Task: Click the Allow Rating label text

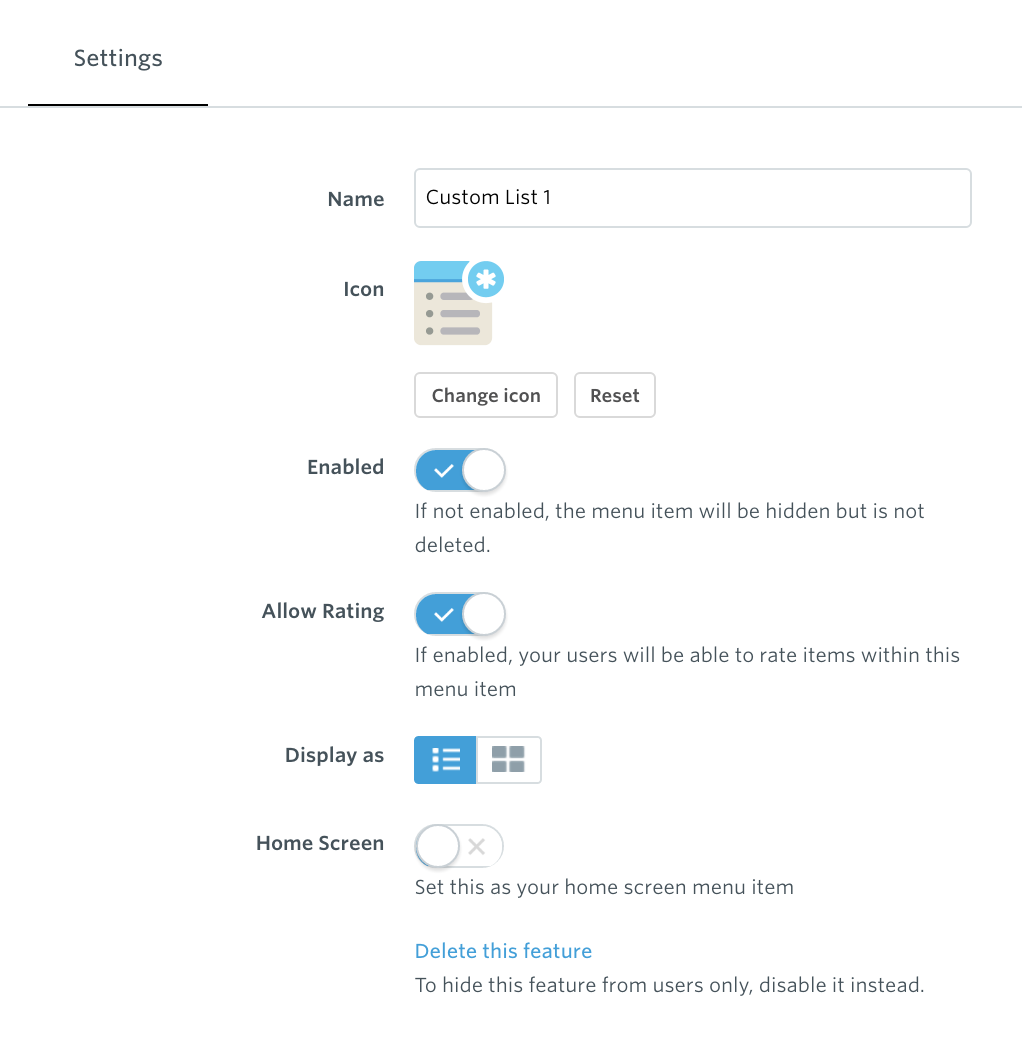Action: pyautogui.click(x=323, y=611)
